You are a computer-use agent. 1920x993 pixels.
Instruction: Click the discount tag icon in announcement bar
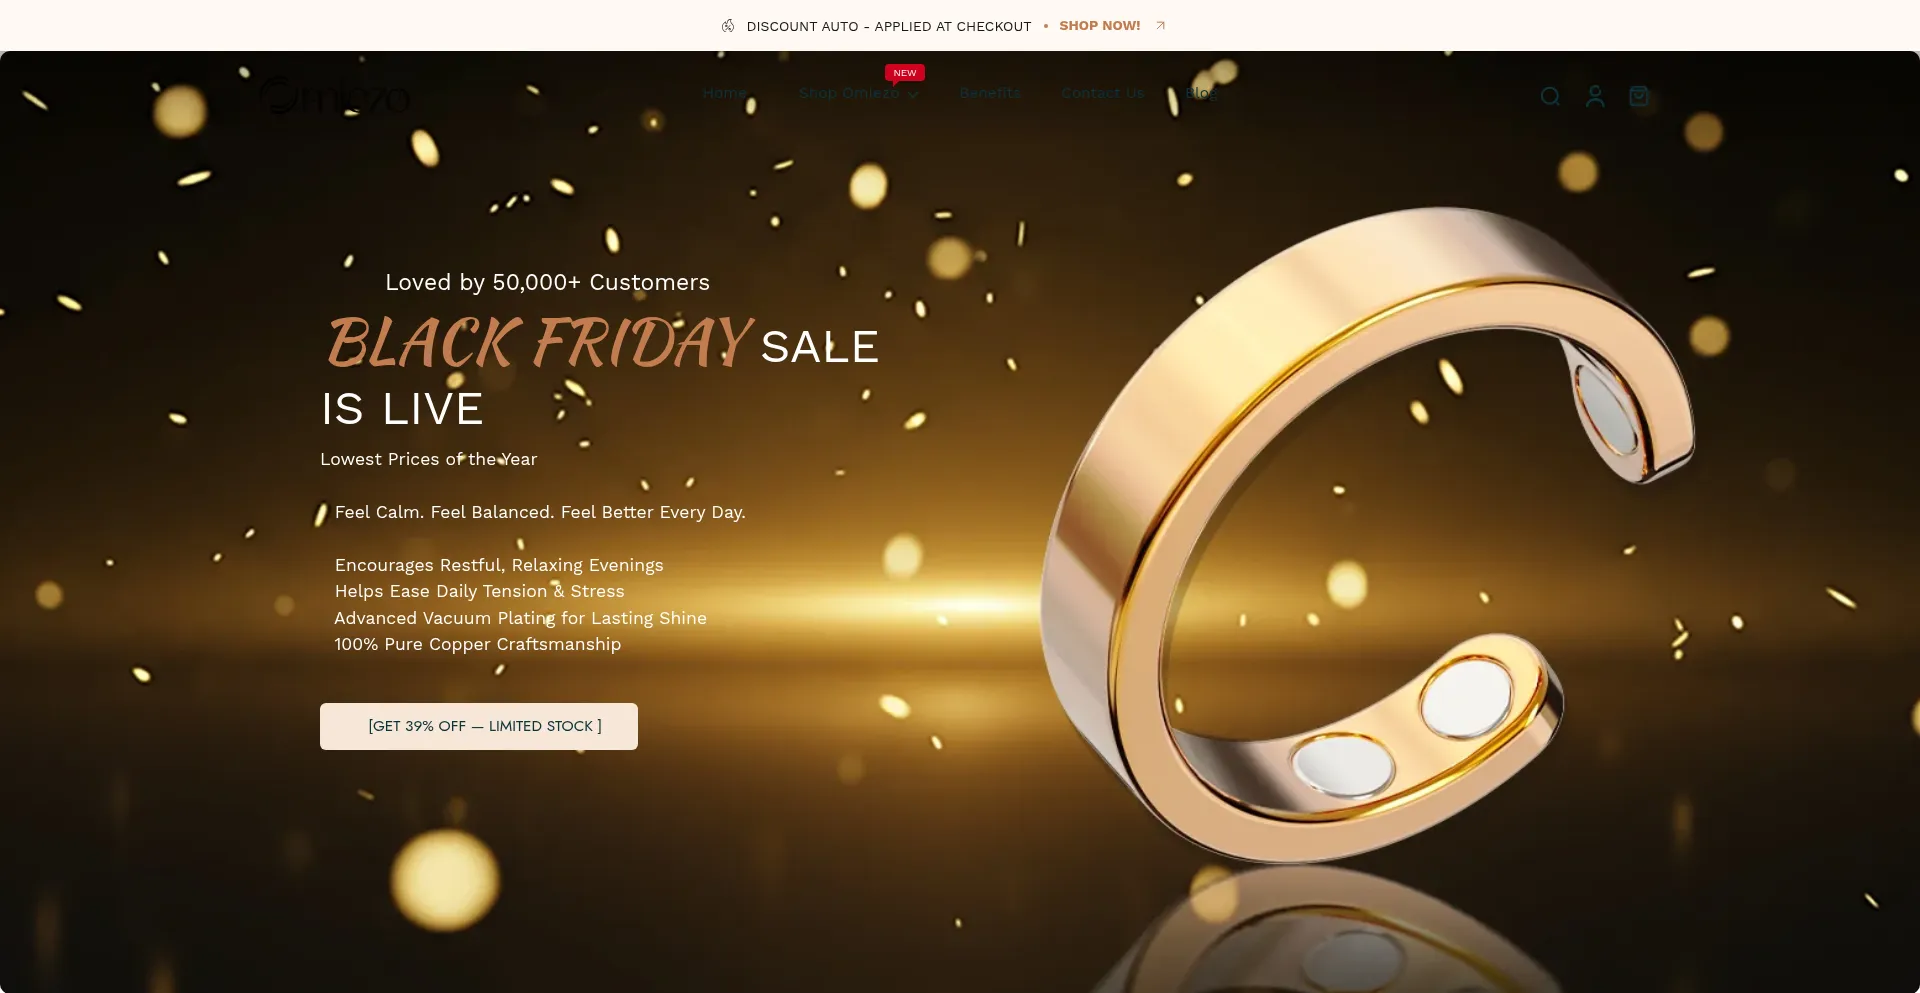[728, 26]
